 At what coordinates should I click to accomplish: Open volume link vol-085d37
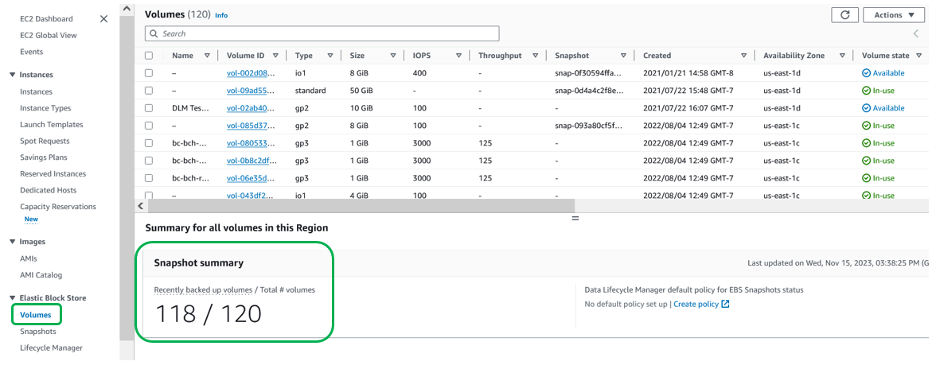[251, 126]
